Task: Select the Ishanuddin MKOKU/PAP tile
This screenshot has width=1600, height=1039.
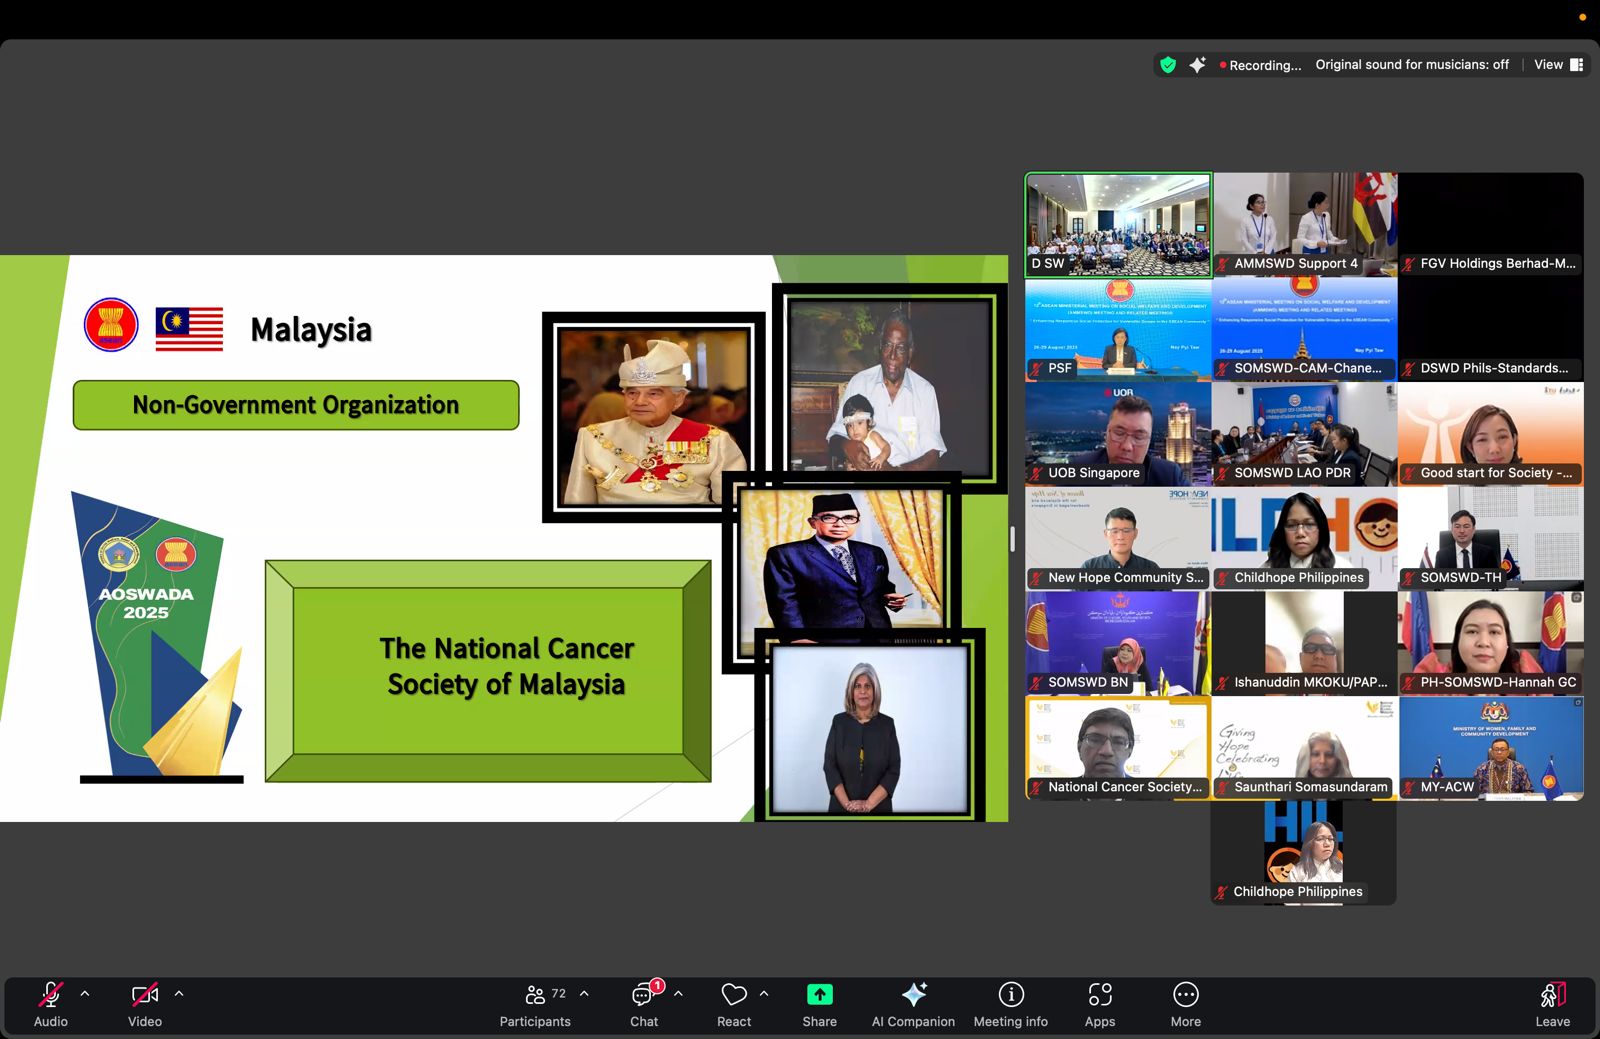Action: [x=1304, y=644]
